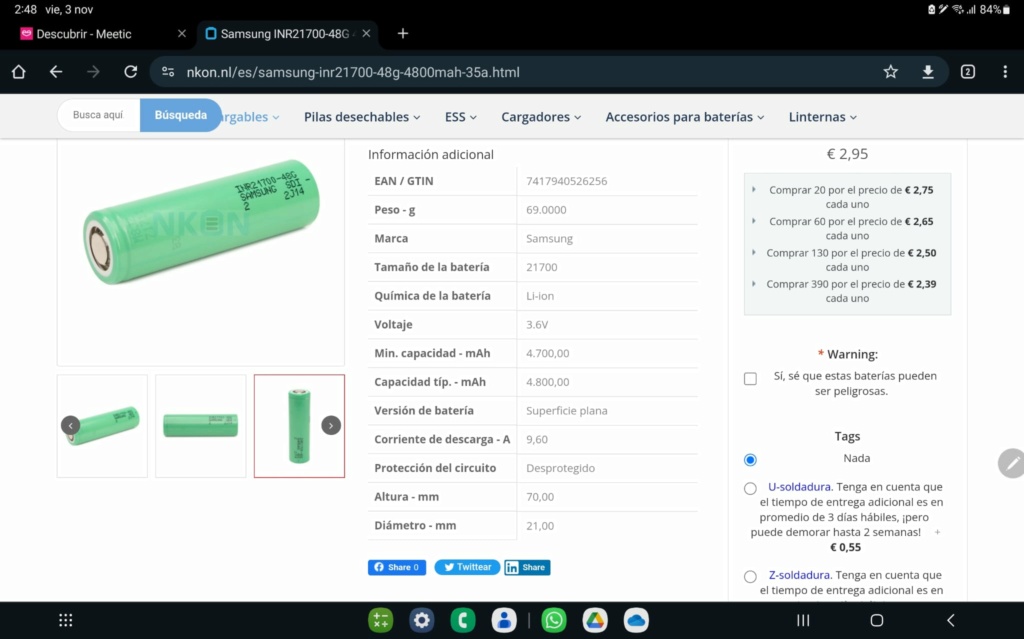Open the Z-soldadura link
This screenshot has height=639, width=1024.
pyautogui.click(x=799, y=575)
